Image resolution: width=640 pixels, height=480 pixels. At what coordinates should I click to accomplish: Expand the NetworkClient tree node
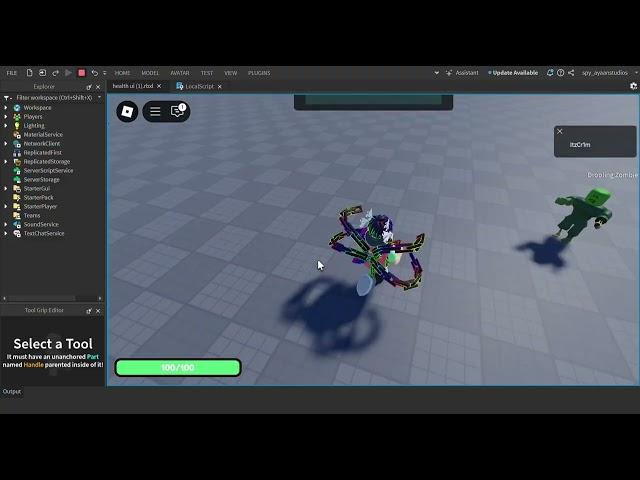click(6, 144)
